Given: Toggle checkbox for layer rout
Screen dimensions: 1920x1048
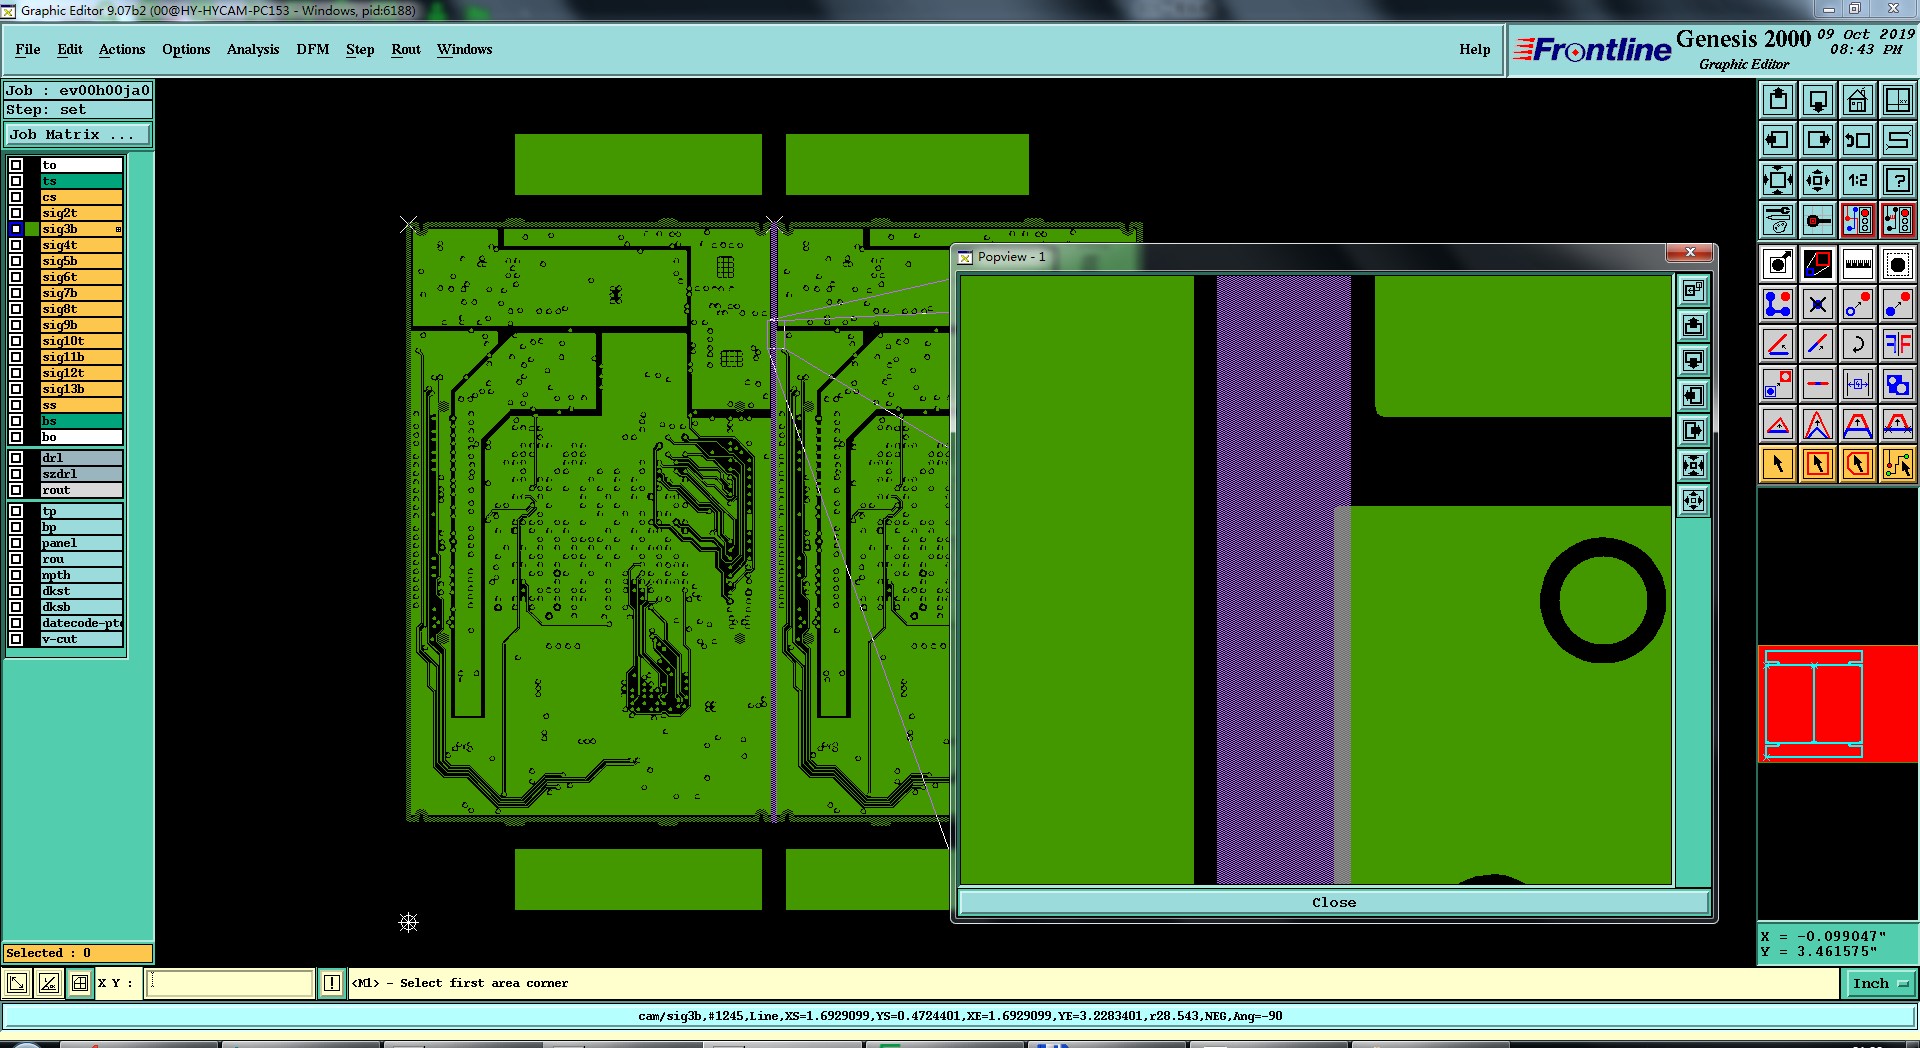Looking at the screenshot, I should [x=16, y=490].
